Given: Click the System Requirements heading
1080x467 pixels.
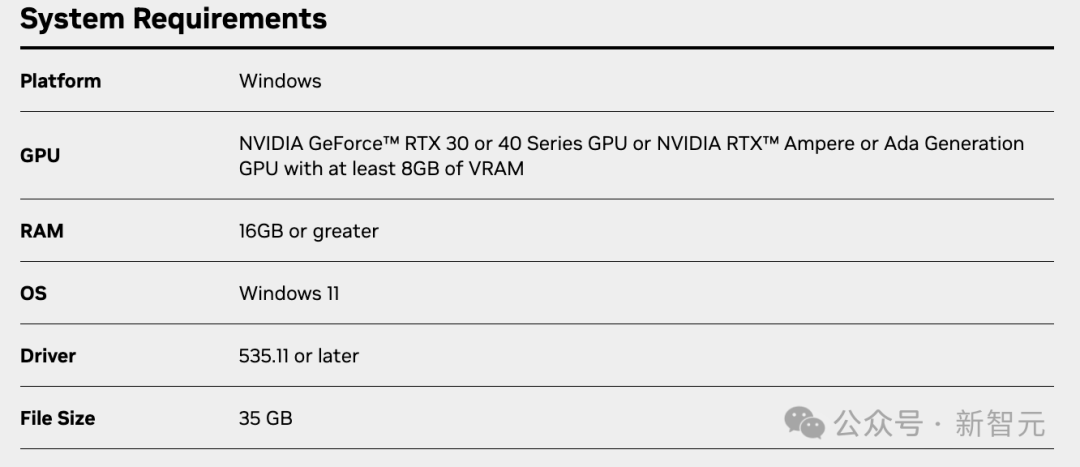Looking at the screenshot, I should tap(173, 19).
